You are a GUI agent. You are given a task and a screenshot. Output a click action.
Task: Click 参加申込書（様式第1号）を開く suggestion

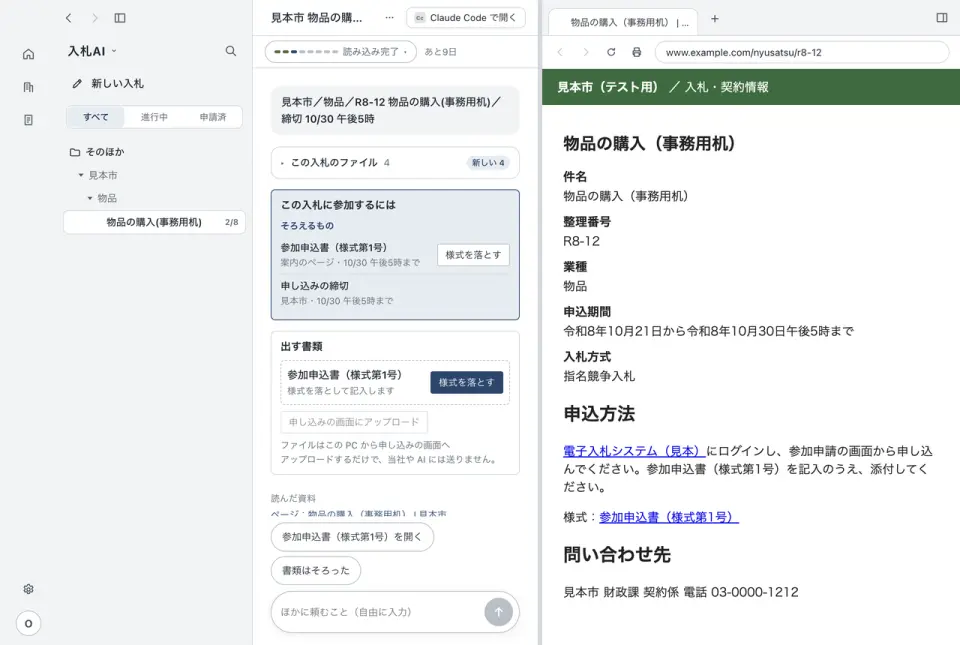click(x=352, y=537)
